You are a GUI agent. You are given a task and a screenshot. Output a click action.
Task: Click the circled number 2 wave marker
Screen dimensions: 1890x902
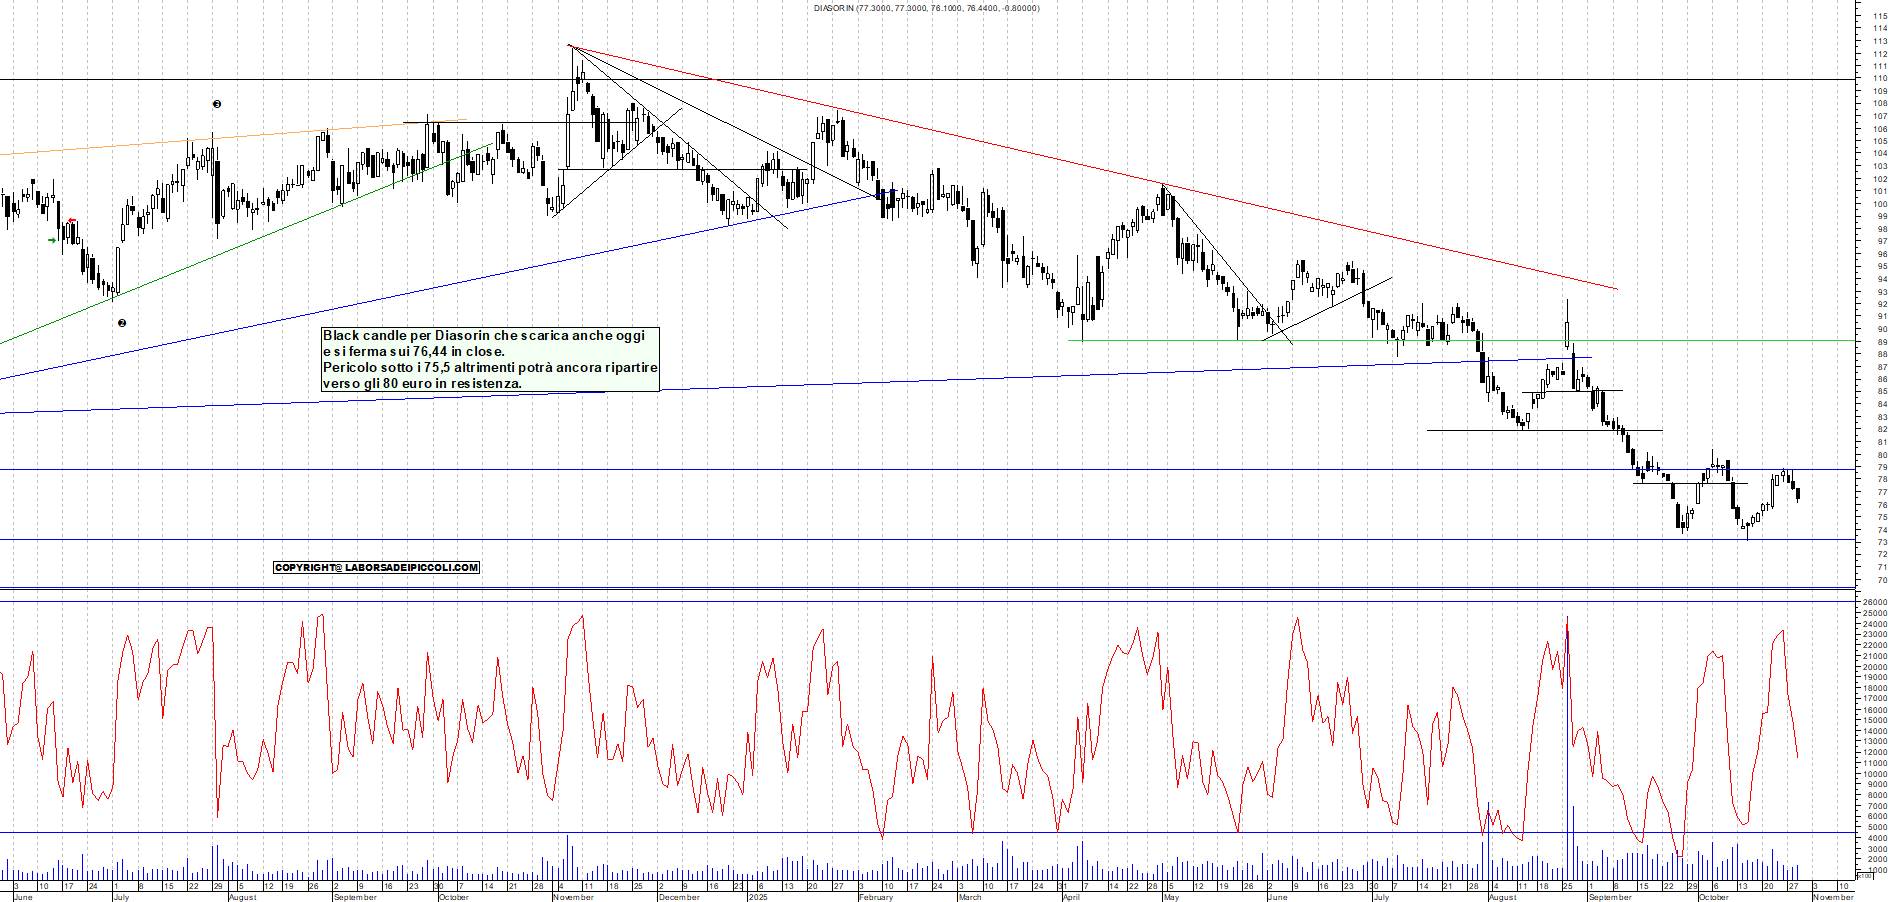122,323
